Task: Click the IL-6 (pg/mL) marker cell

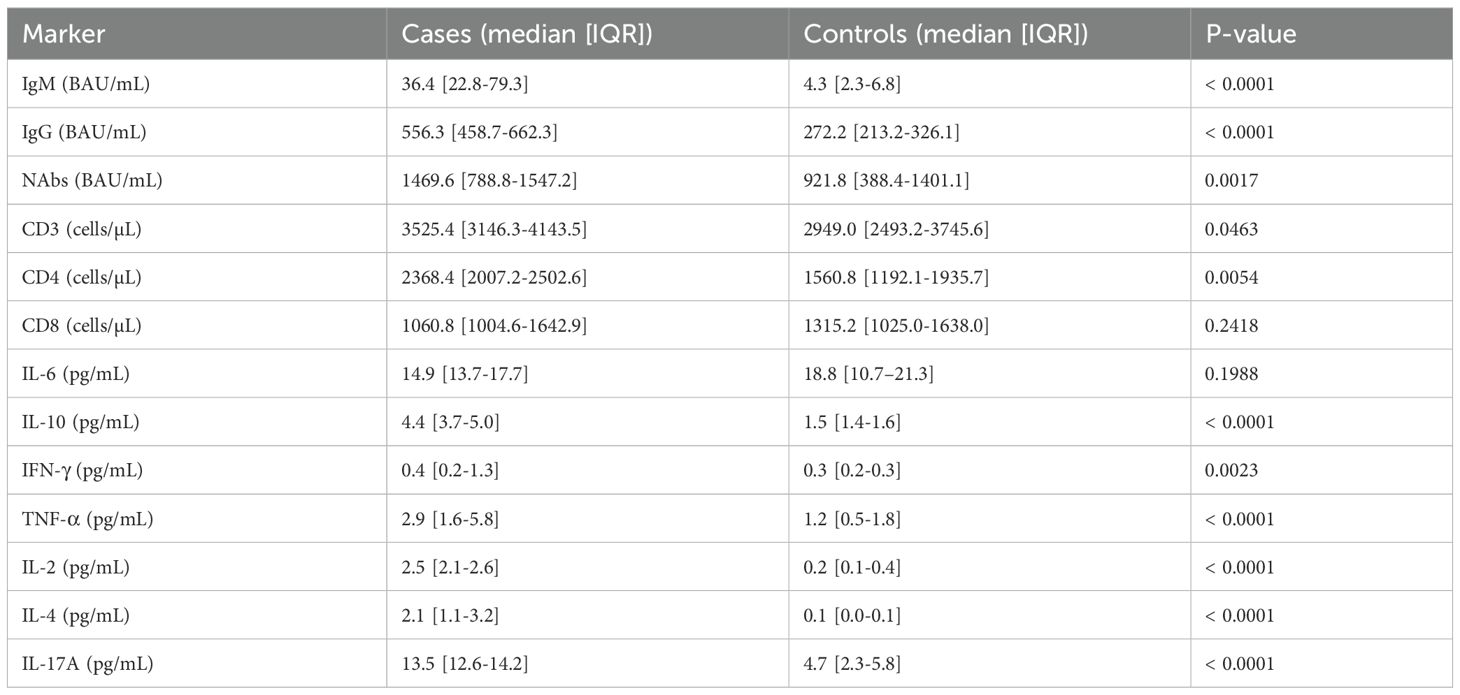Action: coord(75,374)
